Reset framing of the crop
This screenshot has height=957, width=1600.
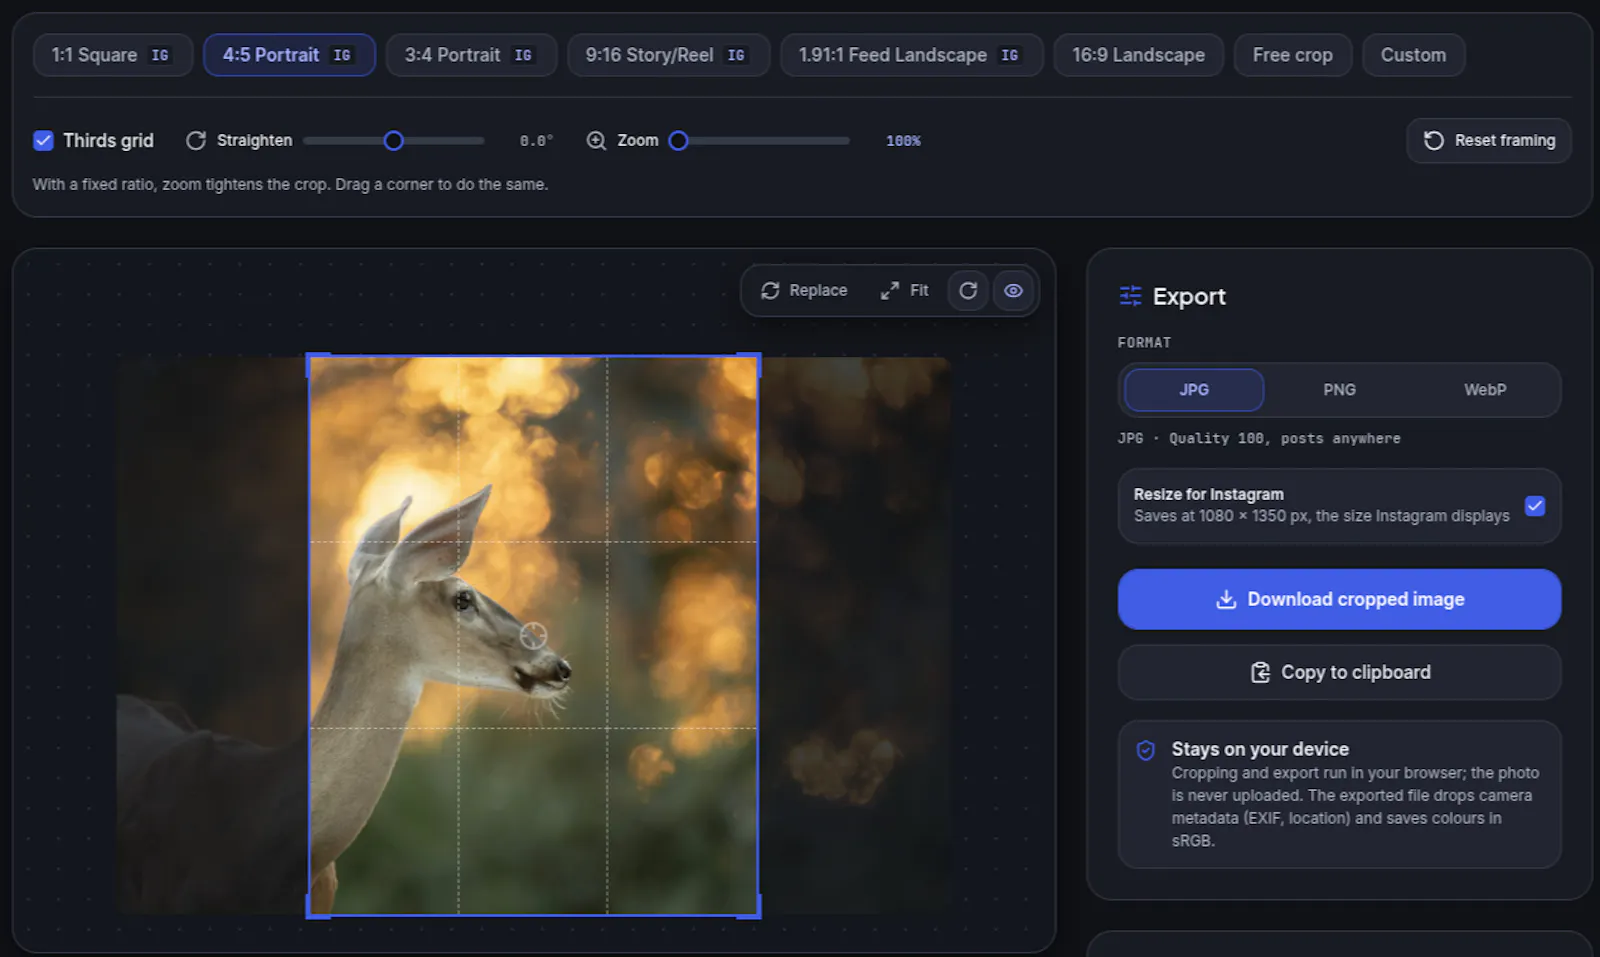click(x=1488, y=141)
